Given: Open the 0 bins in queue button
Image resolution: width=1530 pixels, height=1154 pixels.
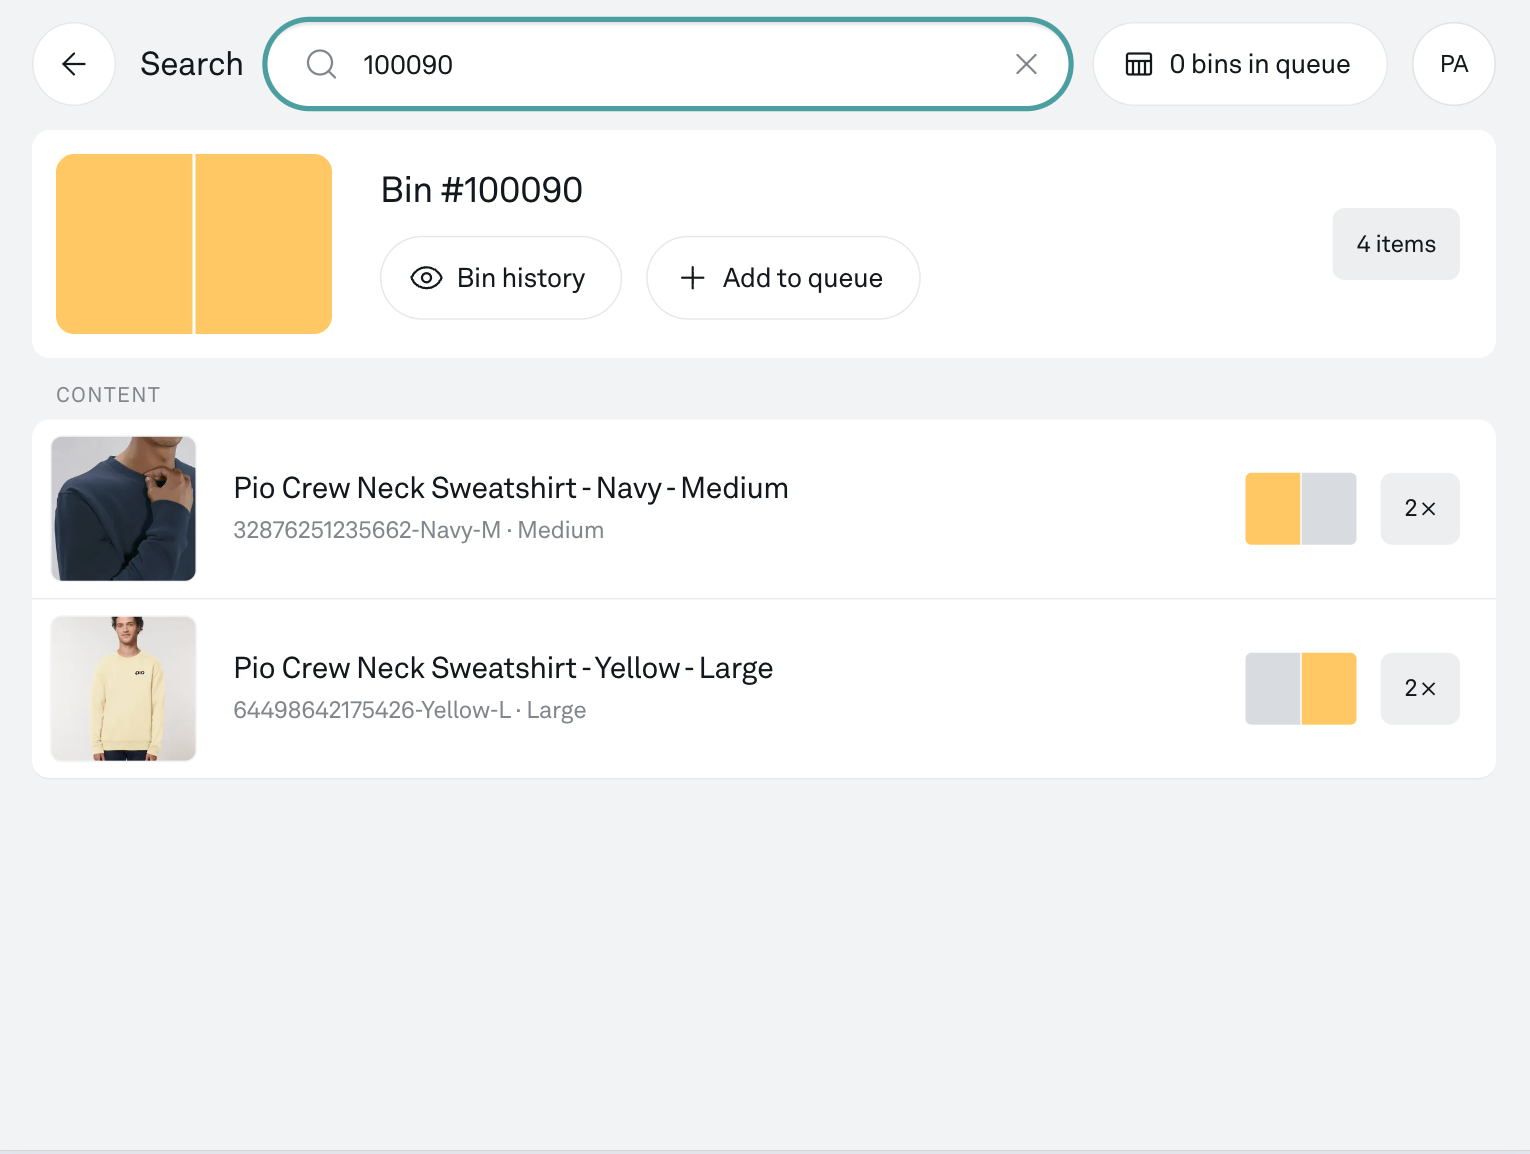Looking at the screenshot, I should 1240,64.
